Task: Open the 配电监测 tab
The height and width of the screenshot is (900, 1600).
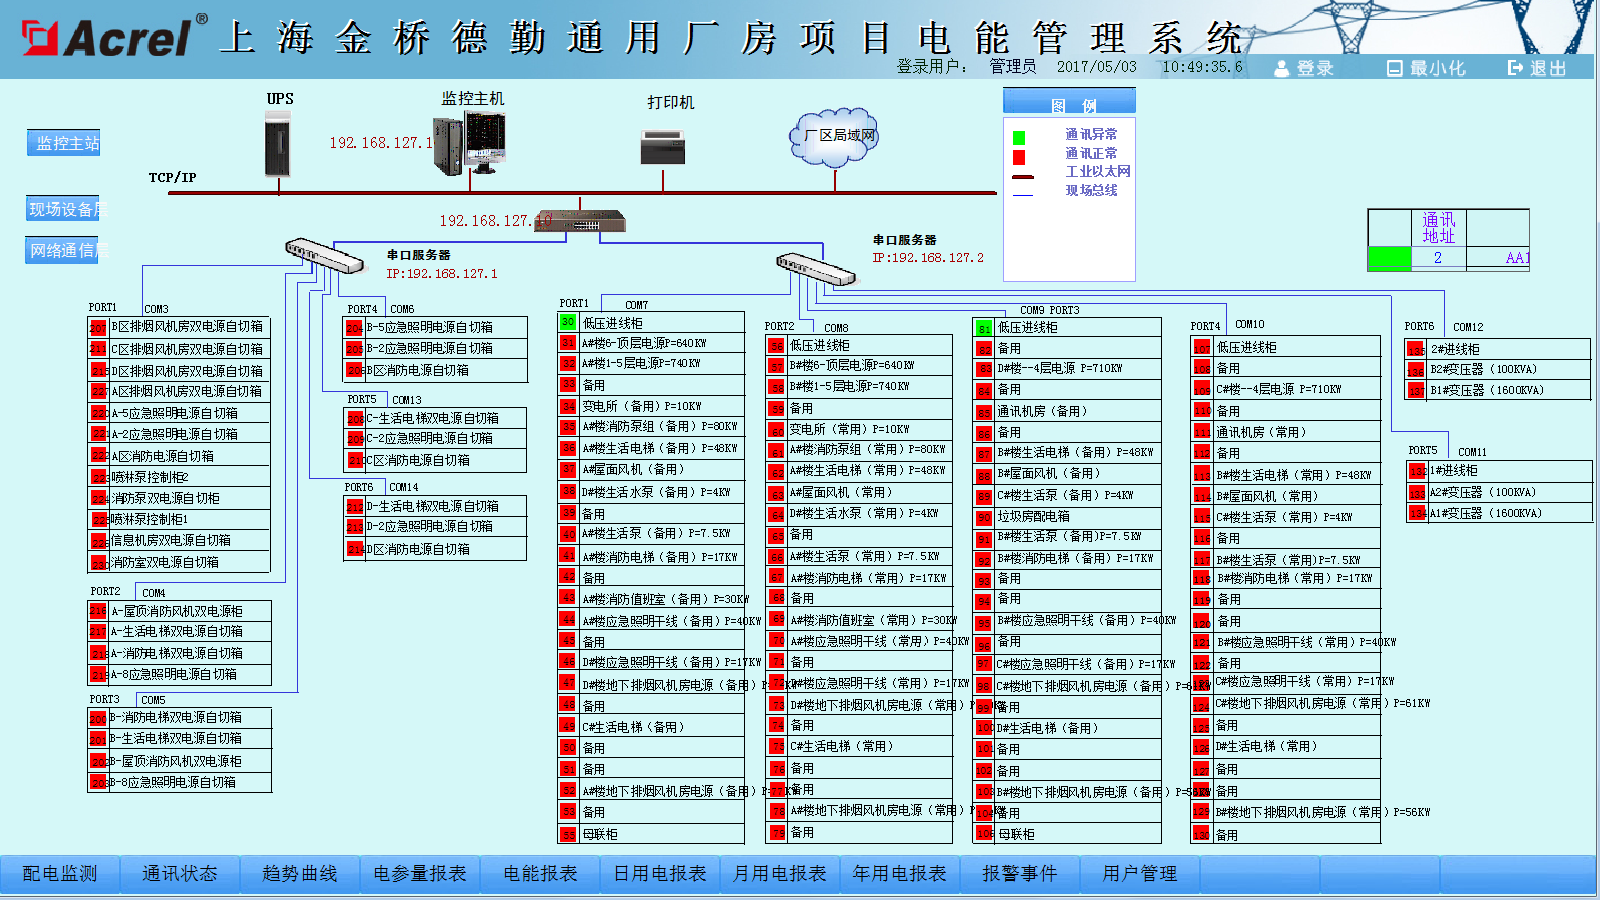Action: (60, 873)
